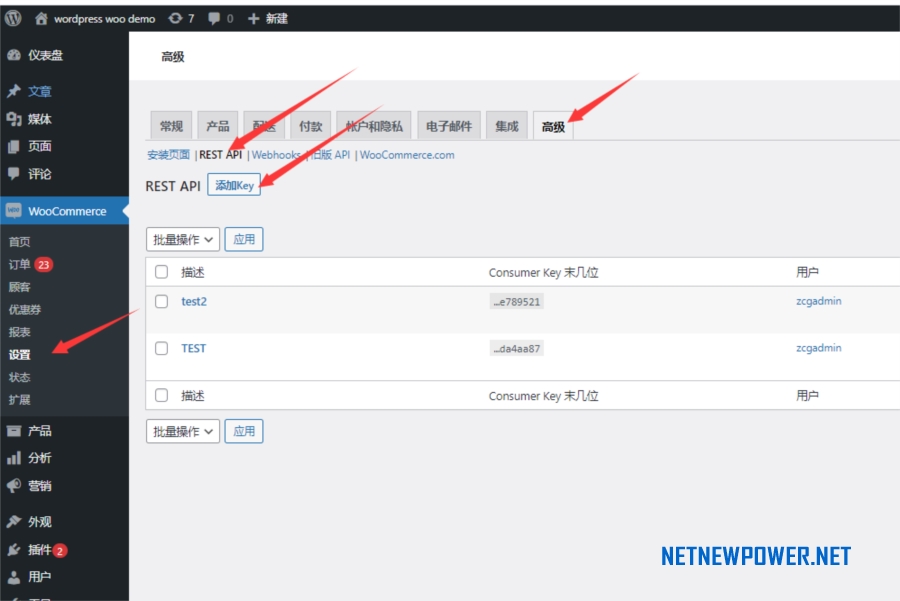This screenshot has height=601, width=900.
Task: Open 订单 in the WooCommerce submenu
Action: click(x=20, y=265)
